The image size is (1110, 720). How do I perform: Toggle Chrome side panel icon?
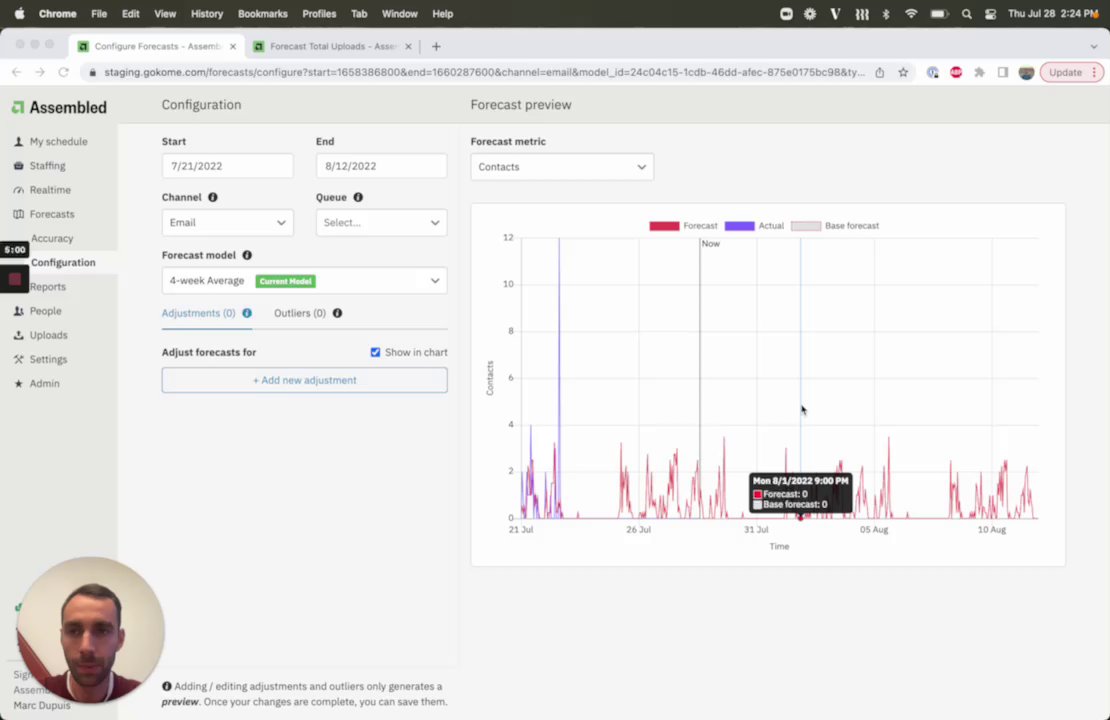[1003, 72]
